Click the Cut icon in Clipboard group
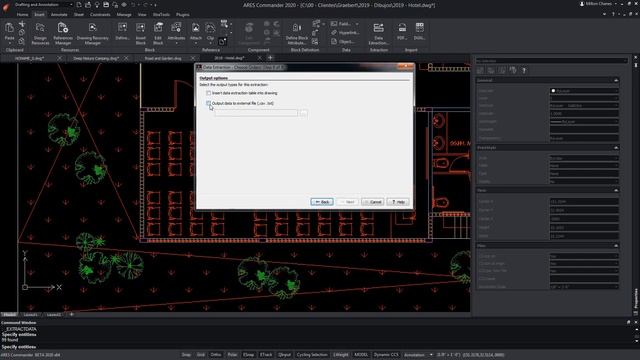The width and height of the screenshot is (640, 360). (x=22, y=24)
